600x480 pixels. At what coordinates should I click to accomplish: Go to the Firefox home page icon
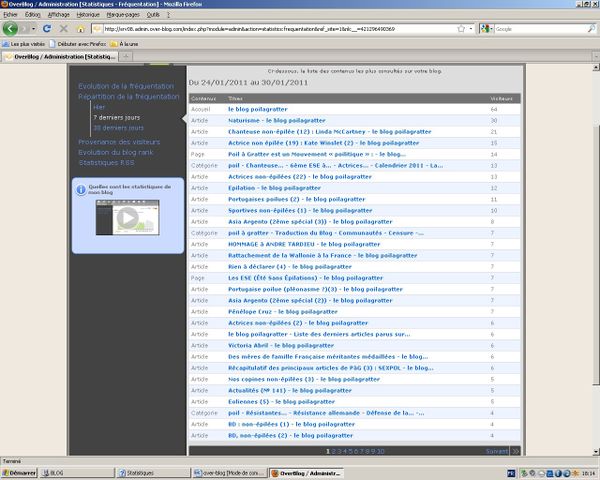(81, 29)
